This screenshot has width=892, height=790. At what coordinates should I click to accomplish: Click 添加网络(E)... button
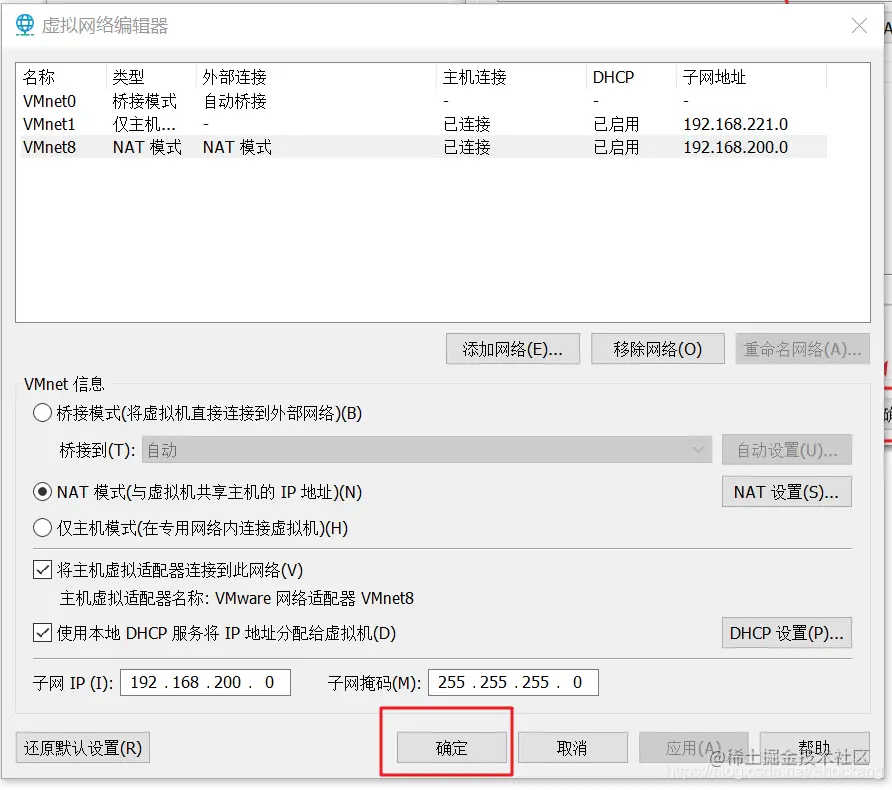(513, 349)
